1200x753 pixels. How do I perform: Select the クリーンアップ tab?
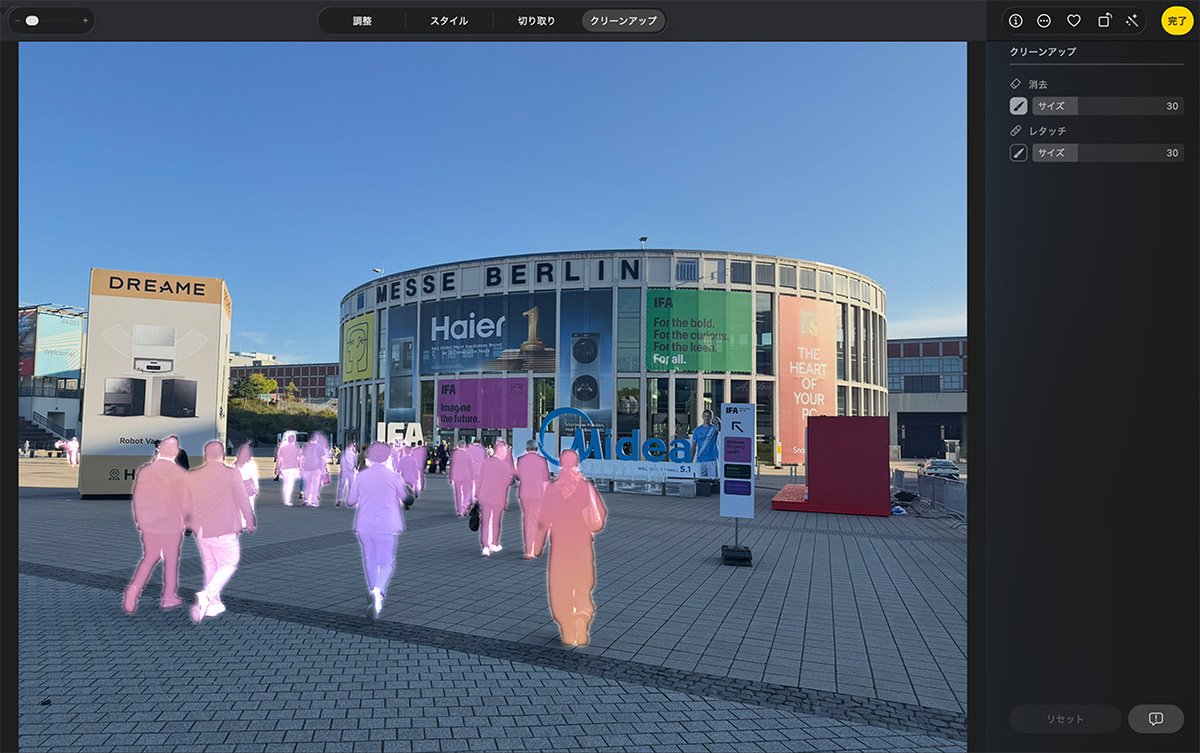click(623, 20)
